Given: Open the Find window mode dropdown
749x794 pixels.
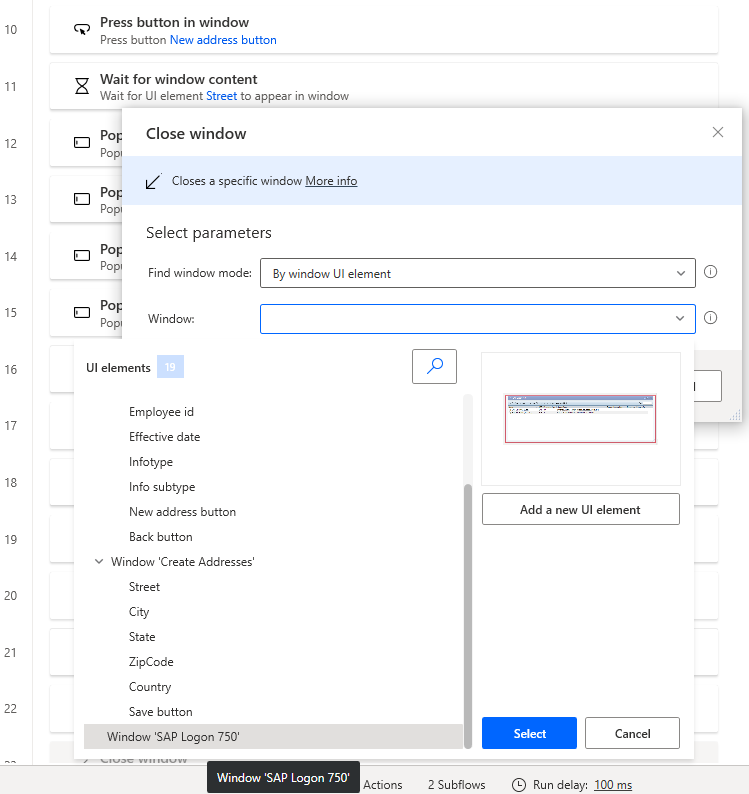Looking at the screenshot, I should point(478,273).
